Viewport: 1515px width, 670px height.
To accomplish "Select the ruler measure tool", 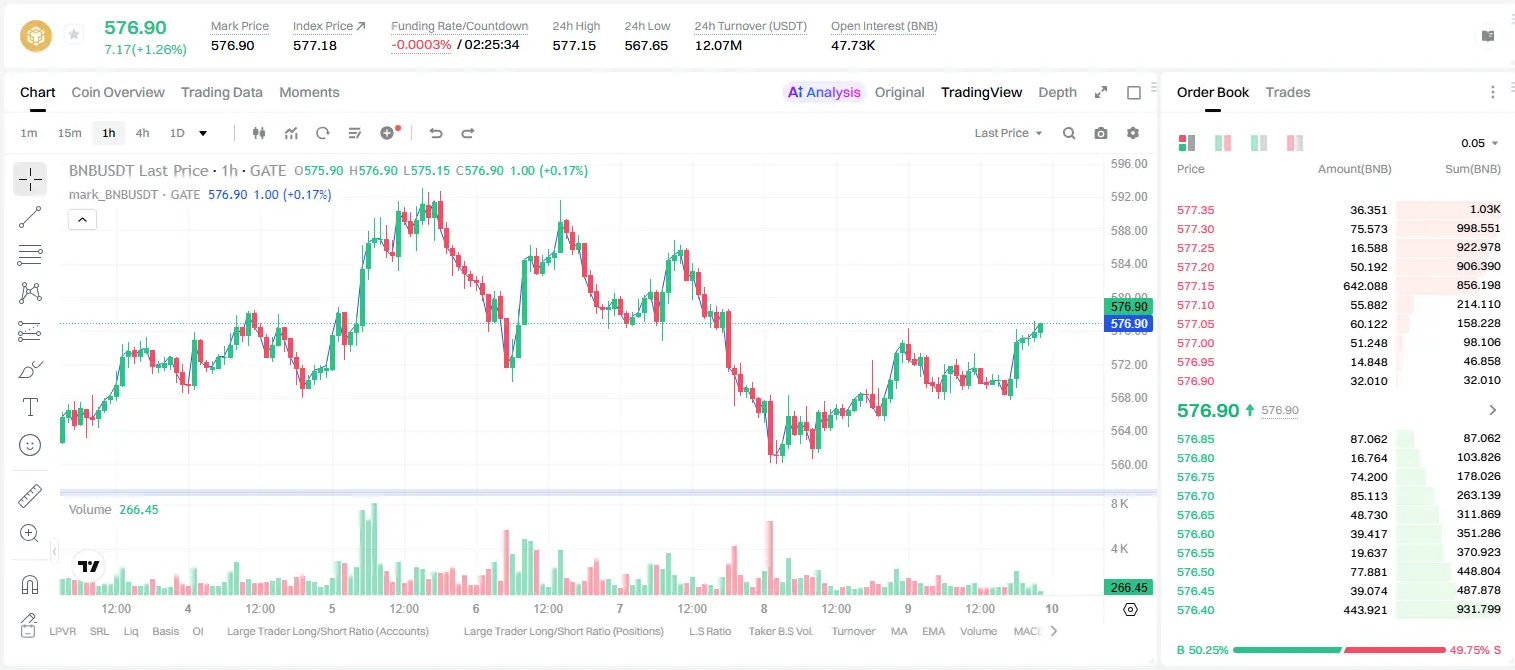I will pyautogui.click(x=30, y=495).
